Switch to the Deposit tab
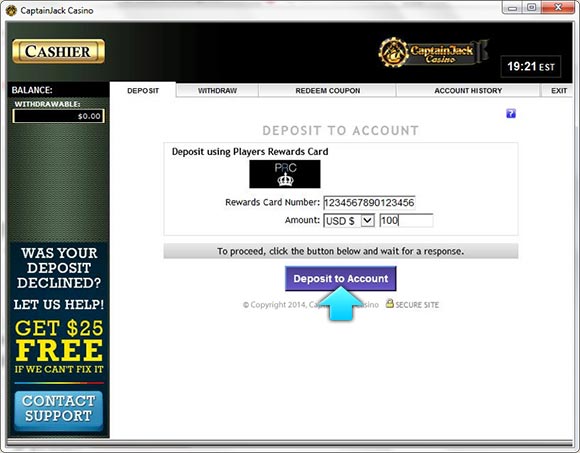The height and width of the screenshot is (453, 580). (x=143, y=91)
